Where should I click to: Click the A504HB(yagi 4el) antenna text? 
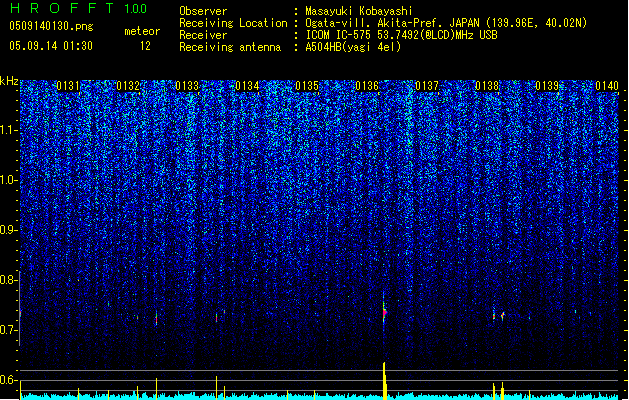353,47
